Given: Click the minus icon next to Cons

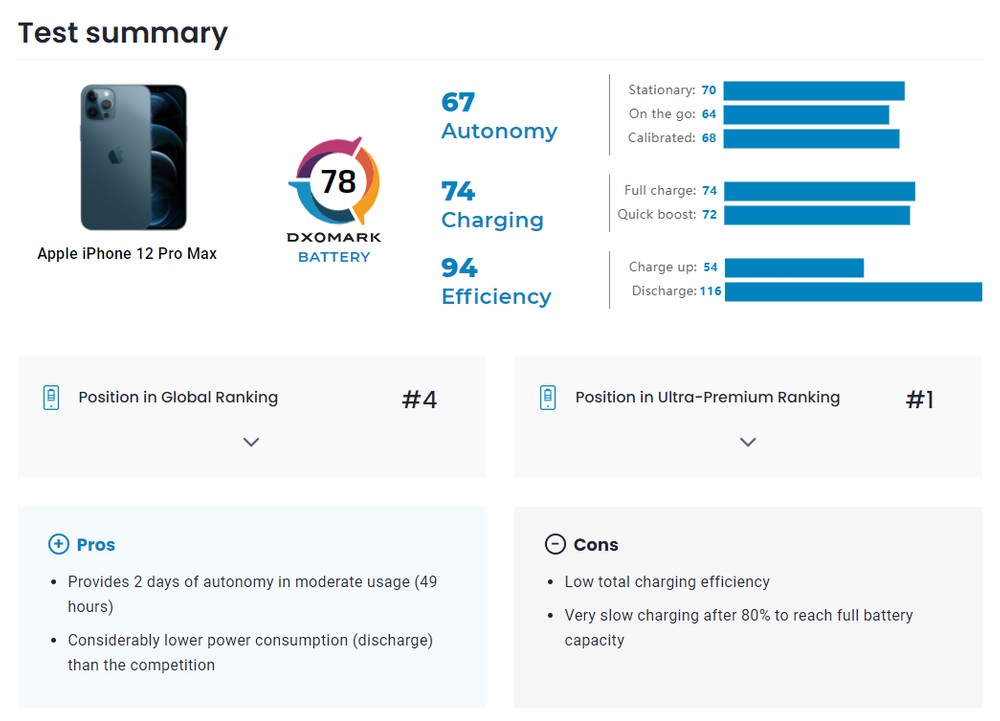Looking at the screenshot, I should 555,544.
